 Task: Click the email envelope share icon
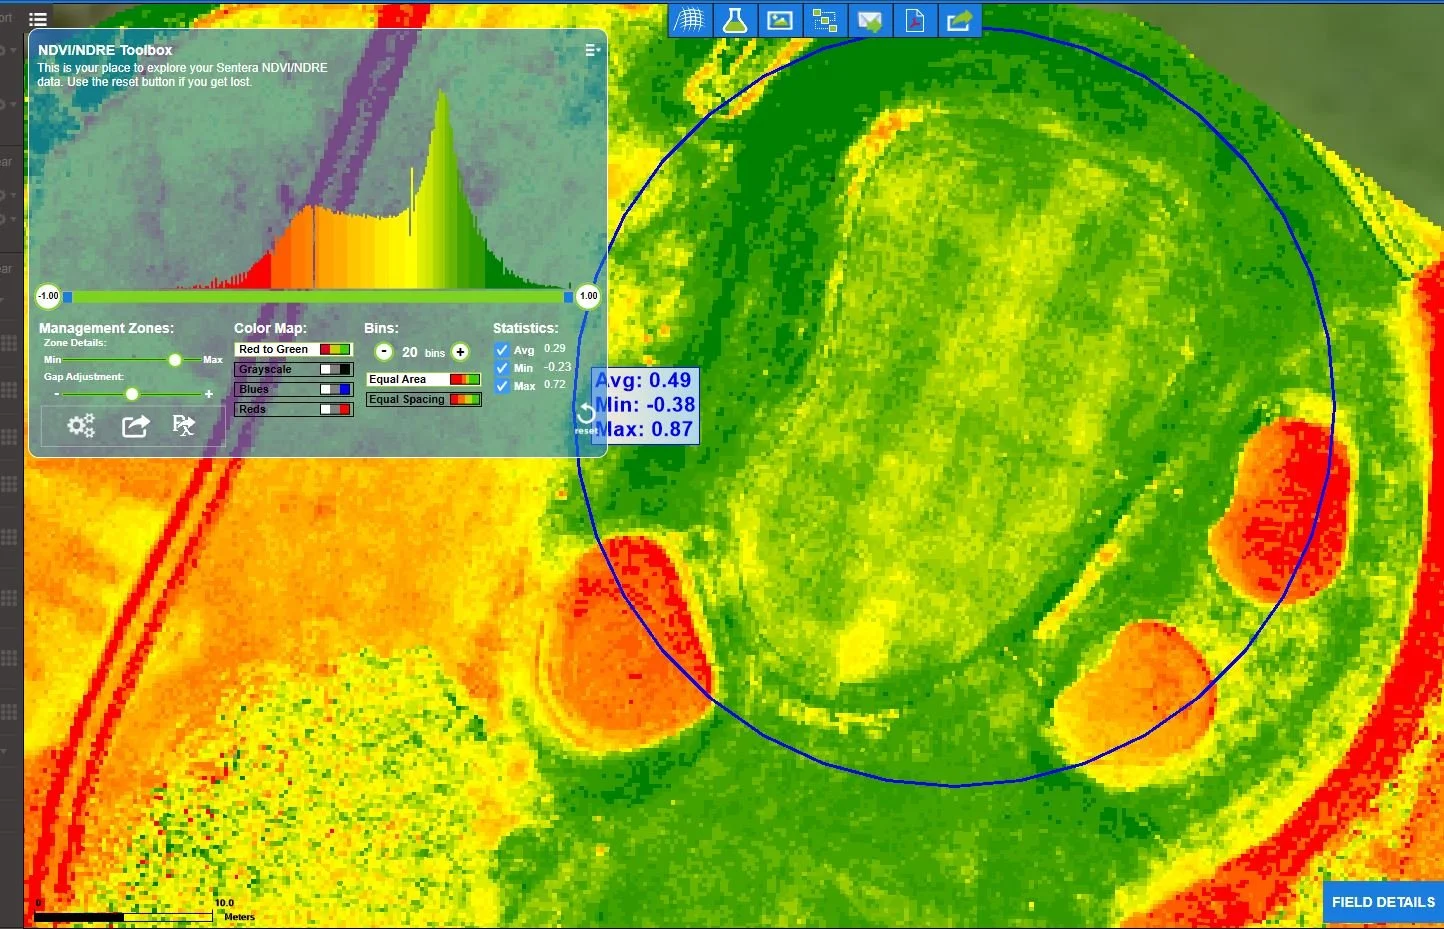pos(870,20)
